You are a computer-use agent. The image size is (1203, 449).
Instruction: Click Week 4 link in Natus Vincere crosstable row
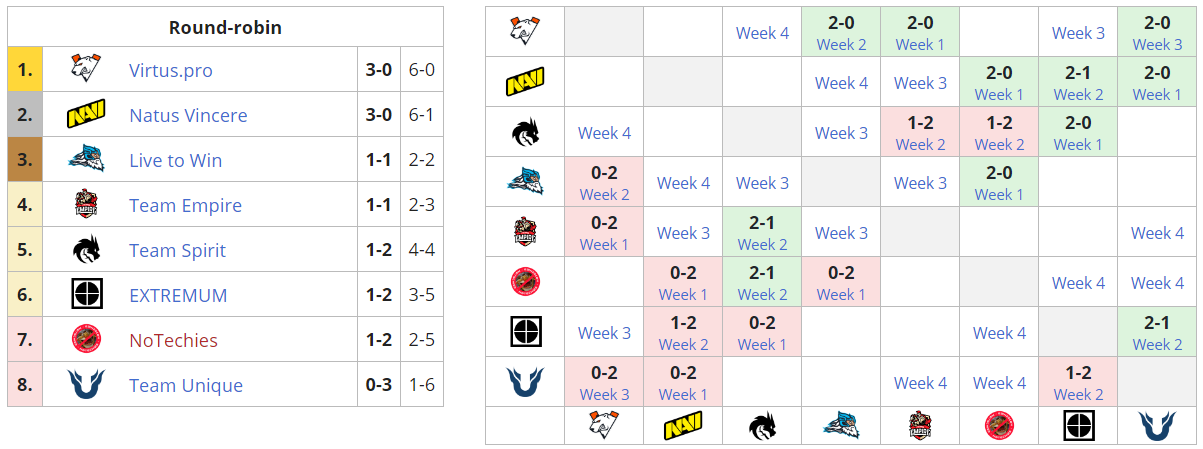pos(841,83)
